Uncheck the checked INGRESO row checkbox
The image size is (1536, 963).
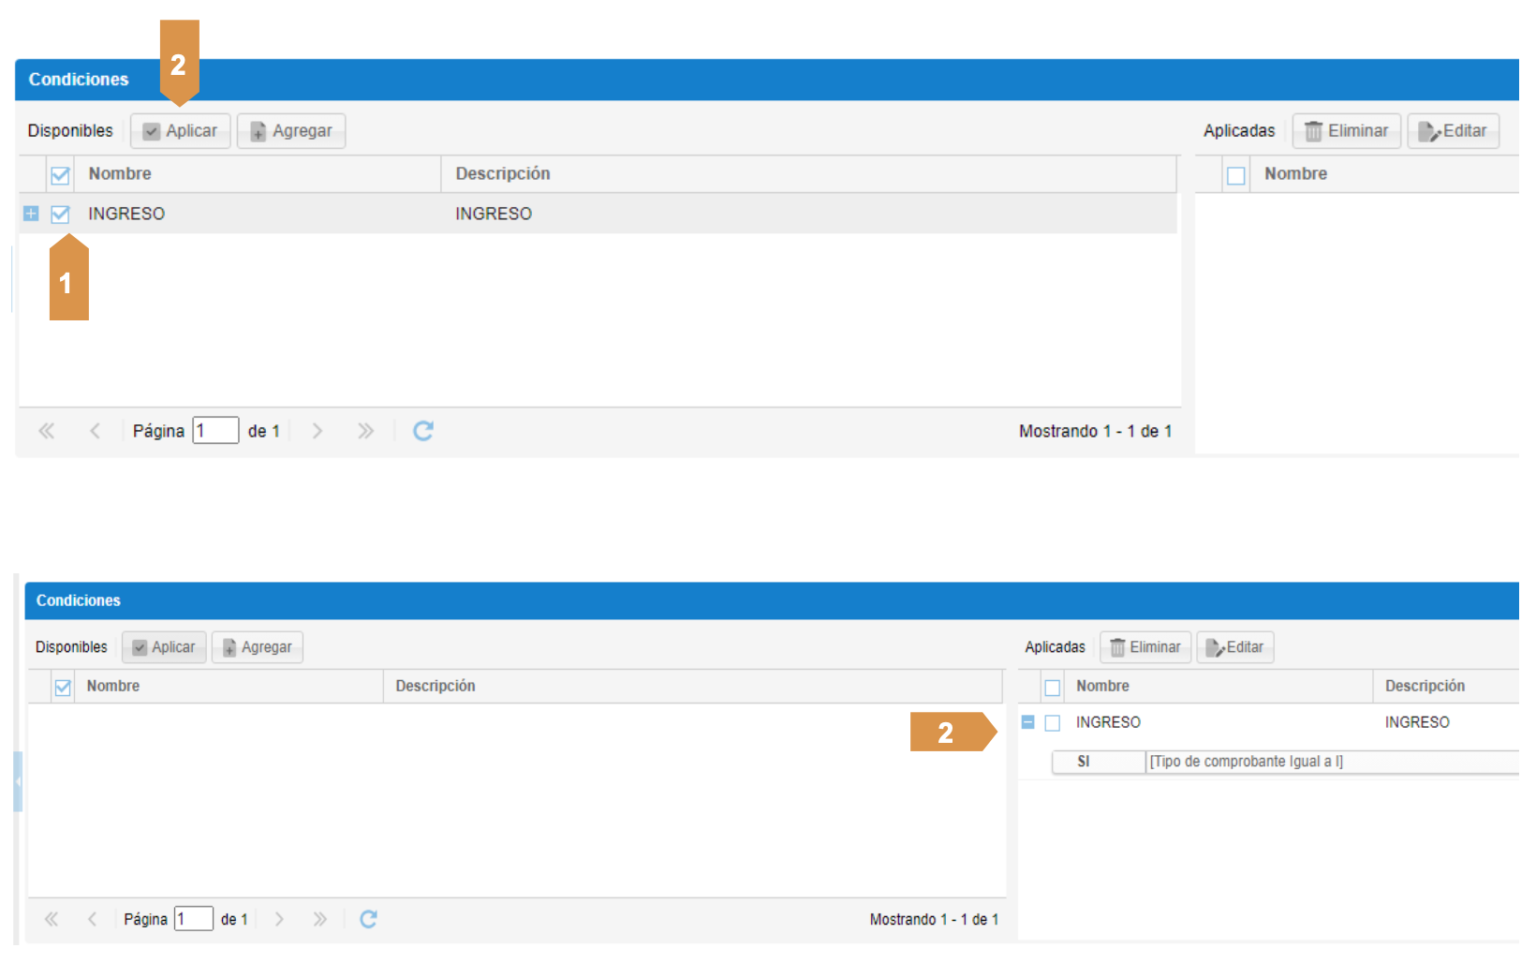click(x=60, y=214)
